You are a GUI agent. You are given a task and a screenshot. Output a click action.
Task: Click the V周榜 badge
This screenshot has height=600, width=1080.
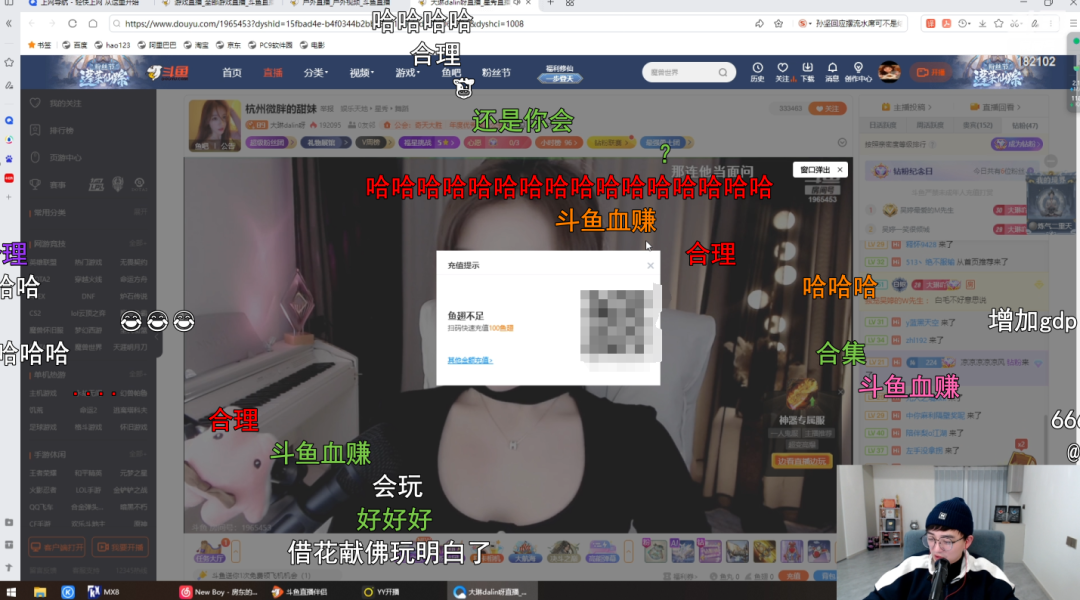pyautogui.click(x=373, y=143)
